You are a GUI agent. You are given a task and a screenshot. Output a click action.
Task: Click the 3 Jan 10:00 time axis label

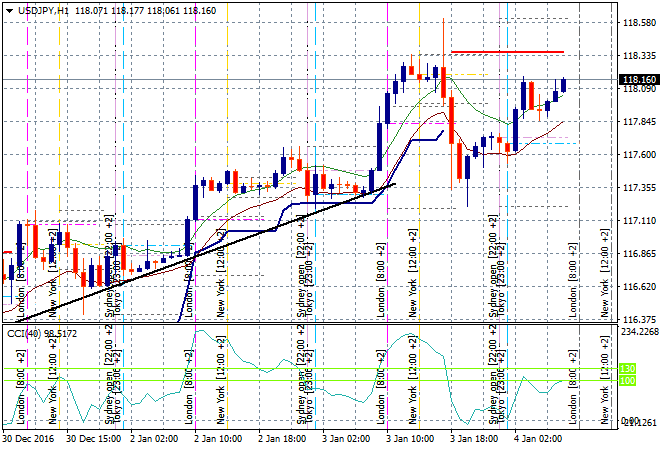click(410, 439)
